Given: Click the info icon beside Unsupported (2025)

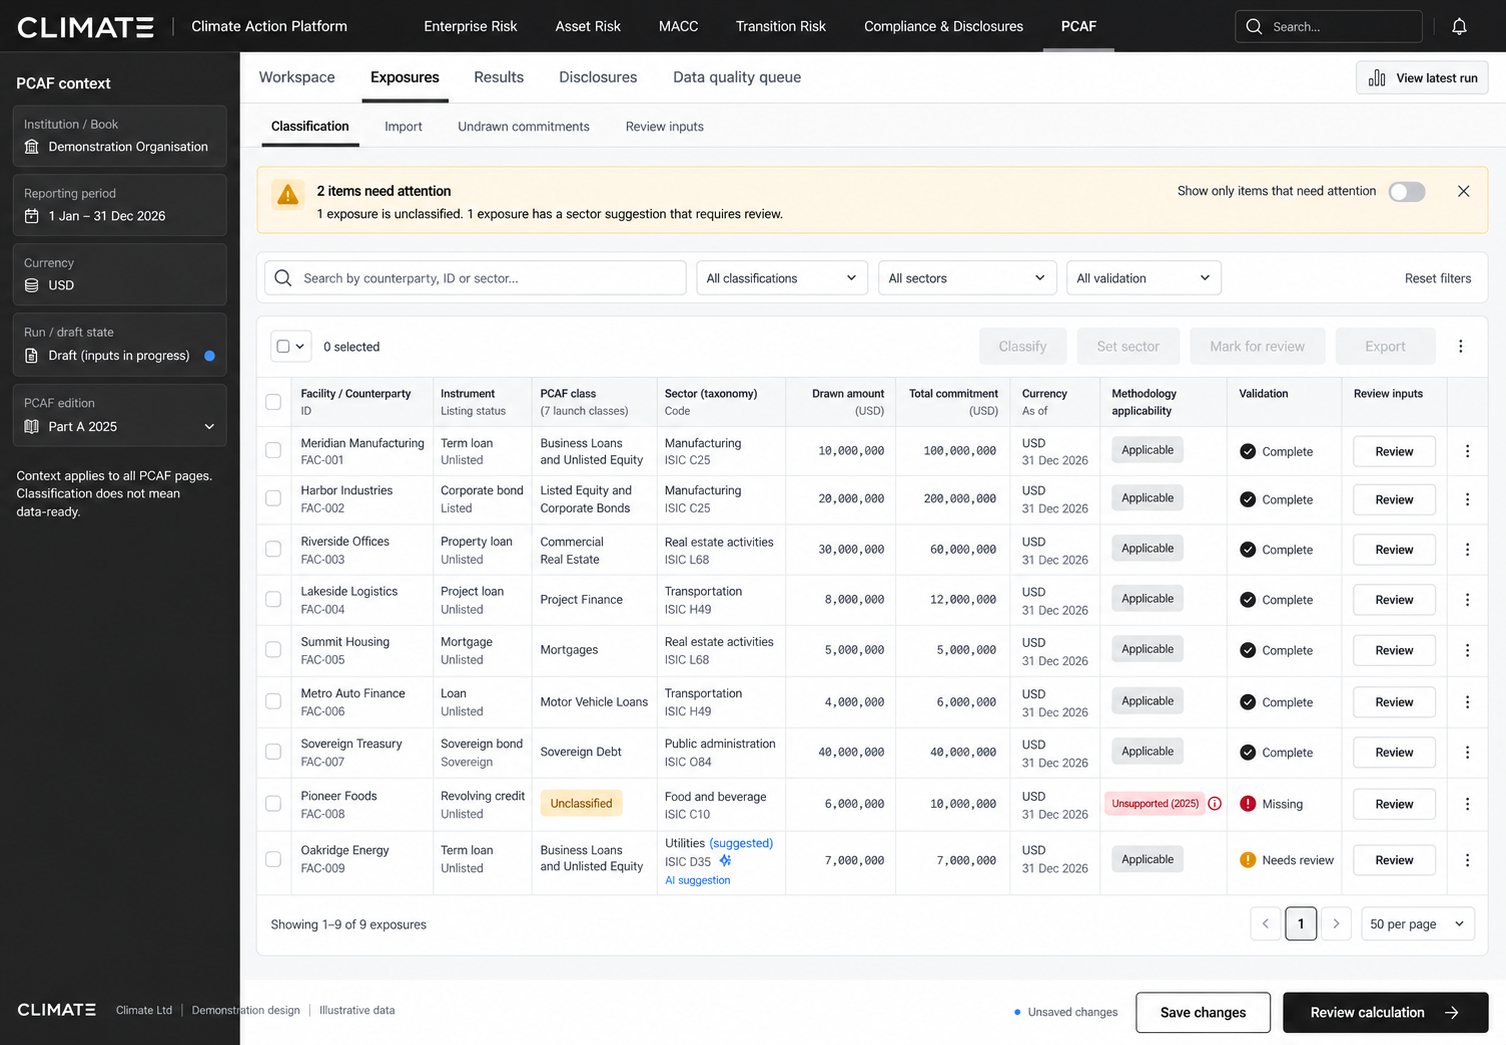Looking at the screenshot, I should 1215,803.
